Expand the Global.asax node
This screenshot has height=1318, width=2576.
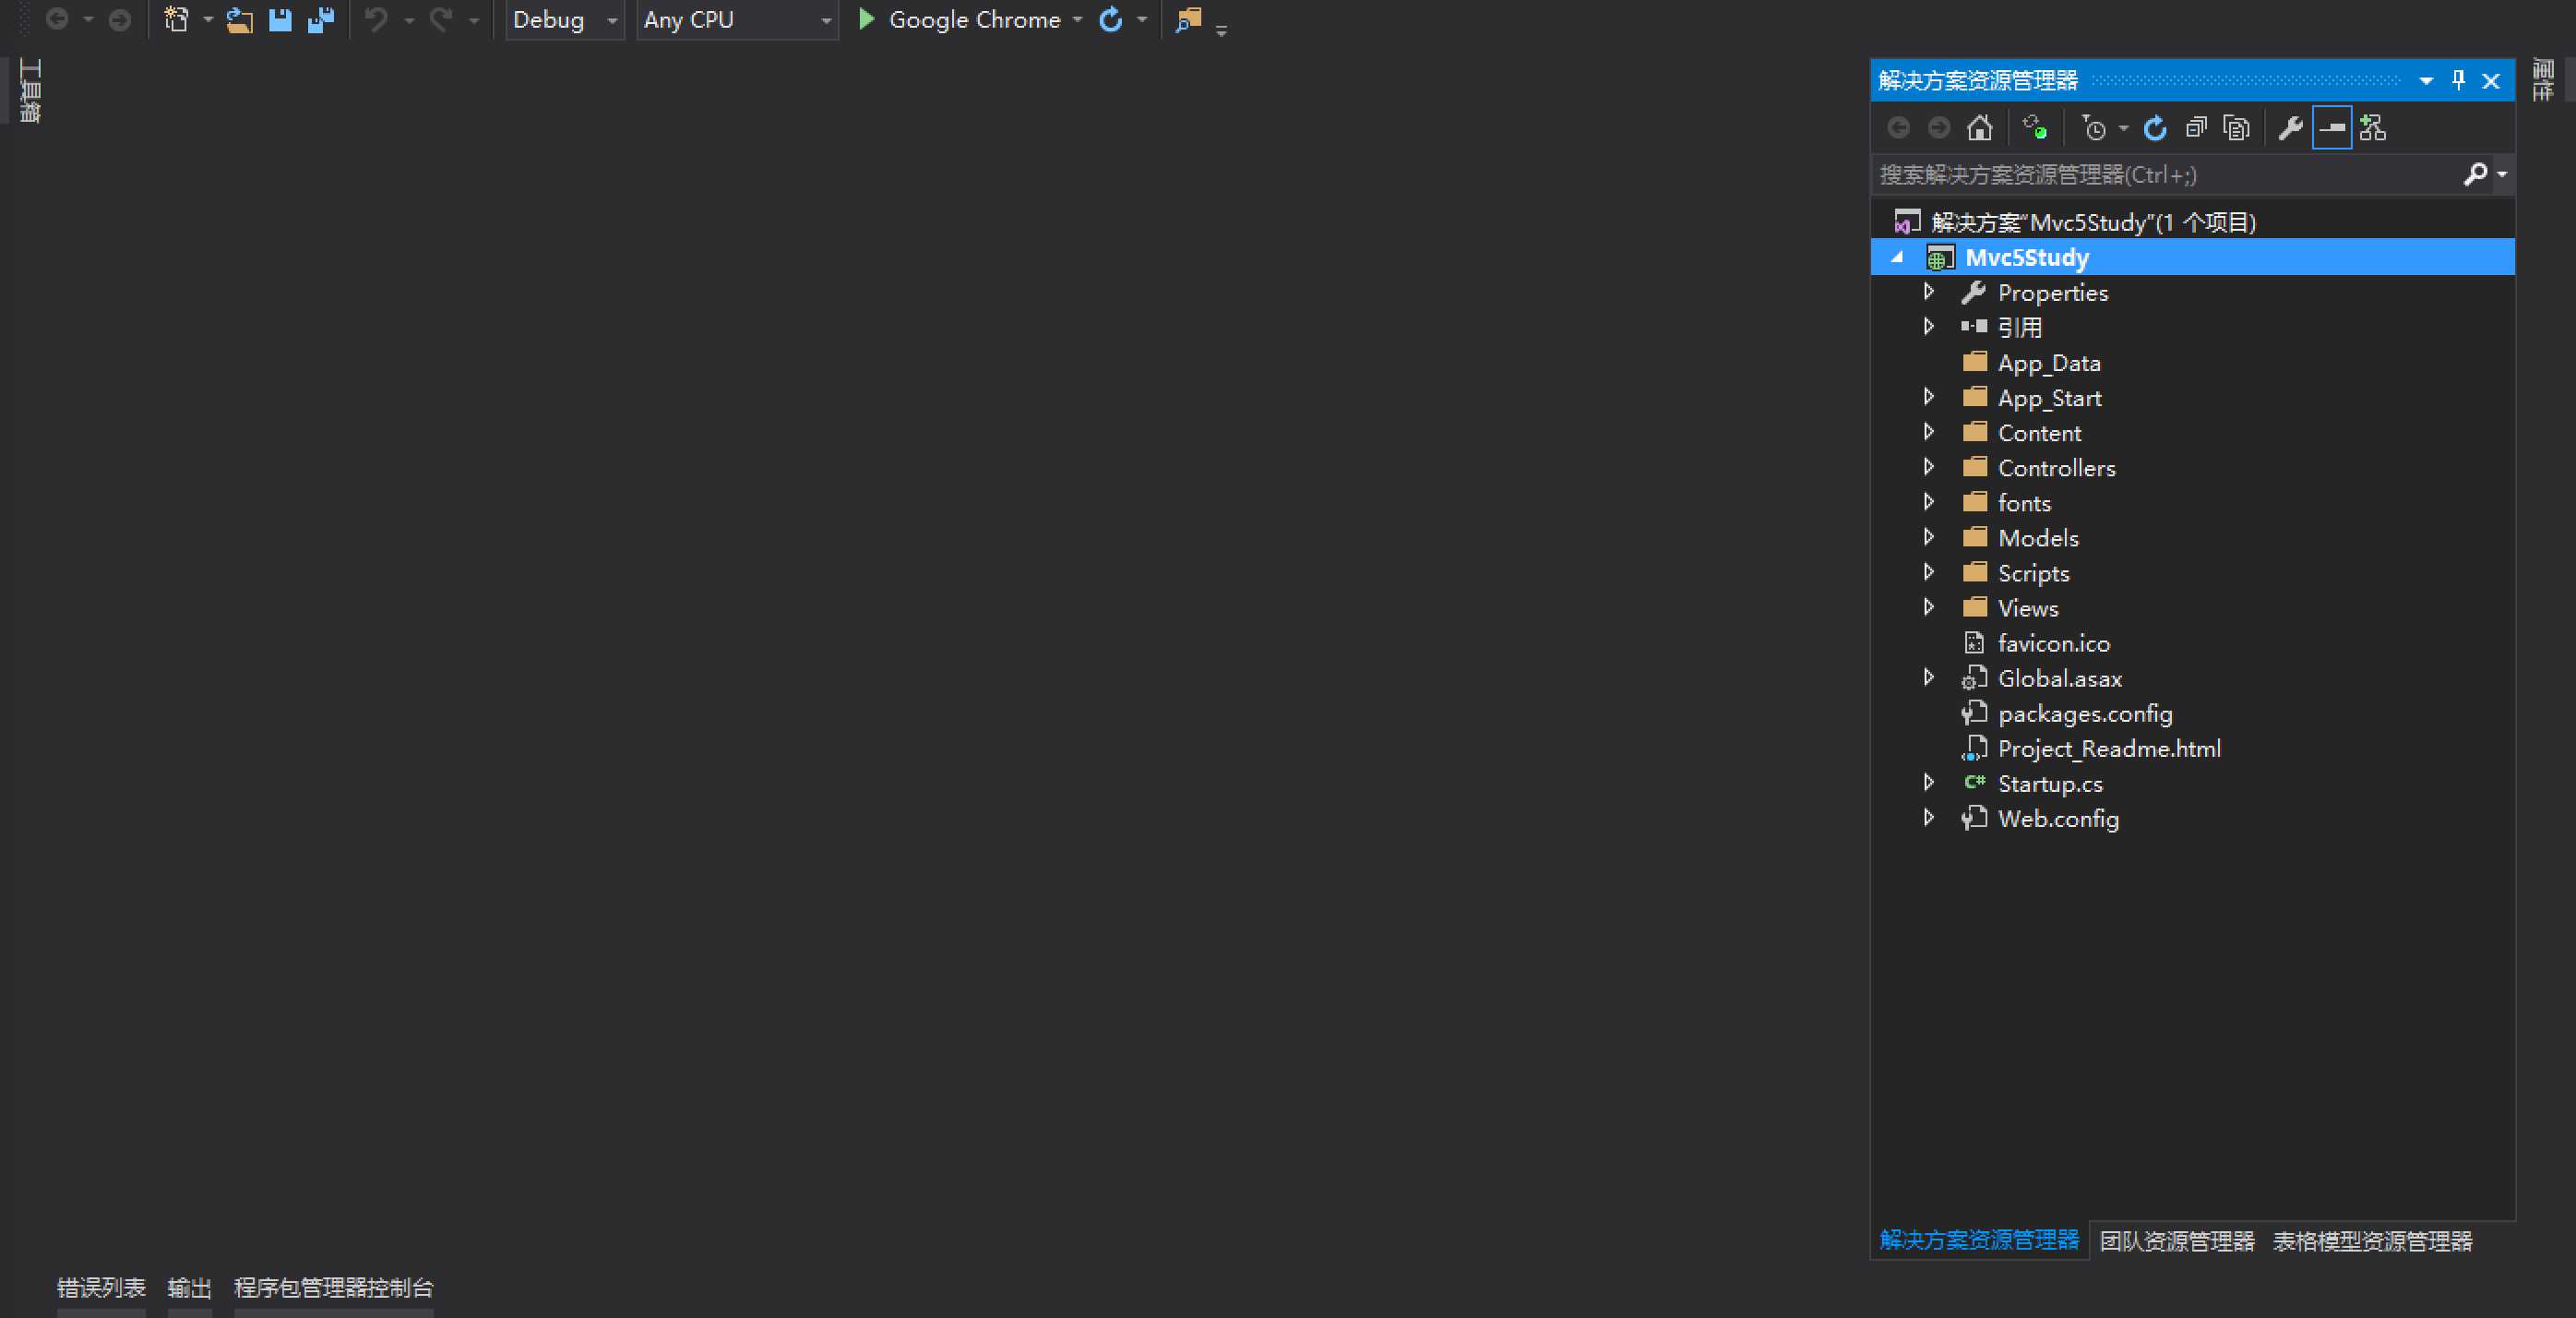[1929, 678]
